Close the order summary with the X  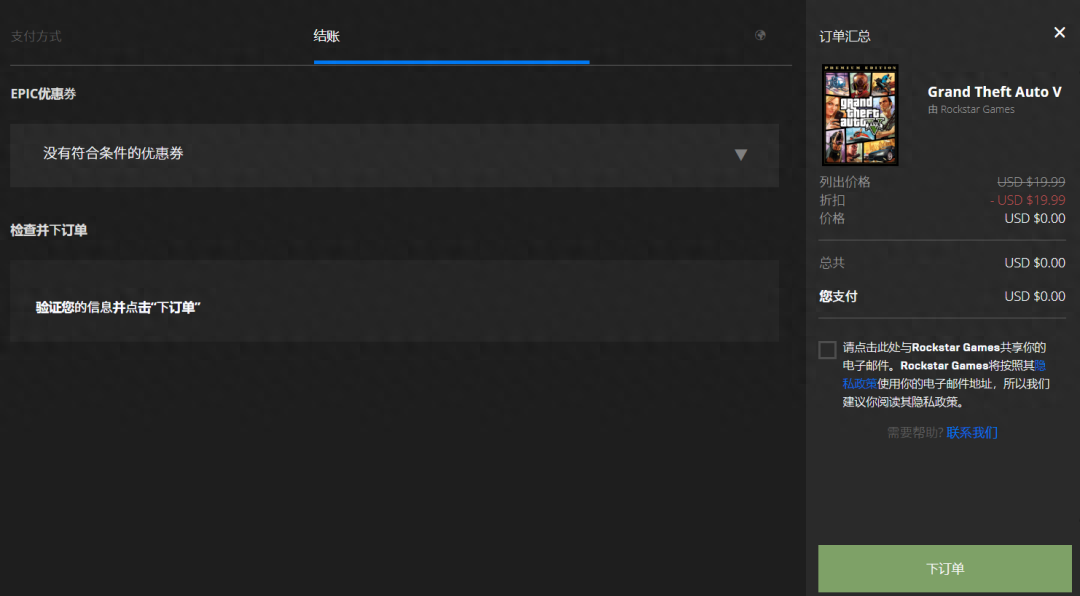tap(1059, 33)
